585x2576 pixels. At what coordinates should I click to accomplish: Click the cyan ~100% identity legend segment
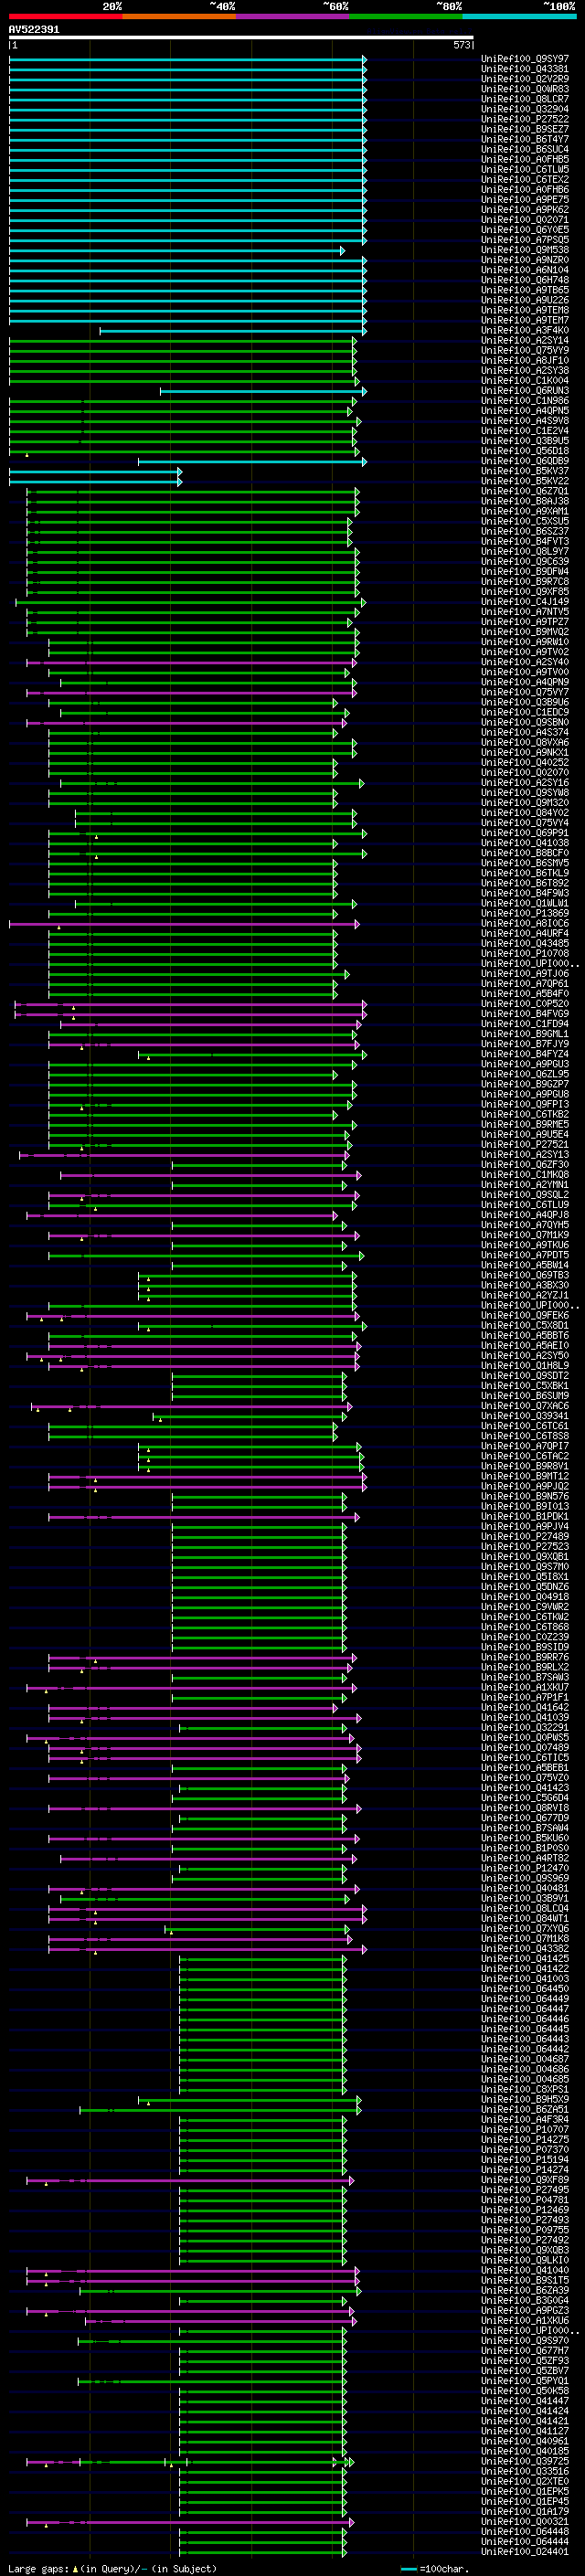(519, 16)
